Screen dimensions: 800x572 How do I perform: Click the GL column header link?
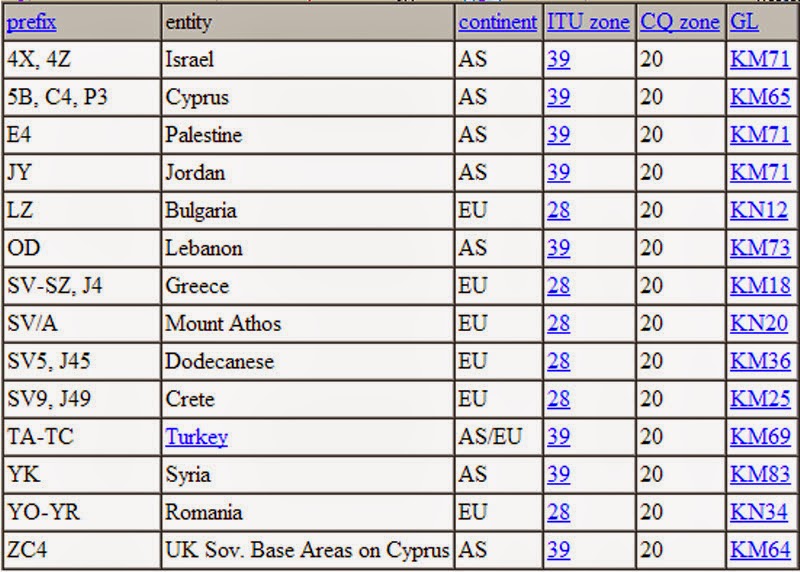coord(744,22)
